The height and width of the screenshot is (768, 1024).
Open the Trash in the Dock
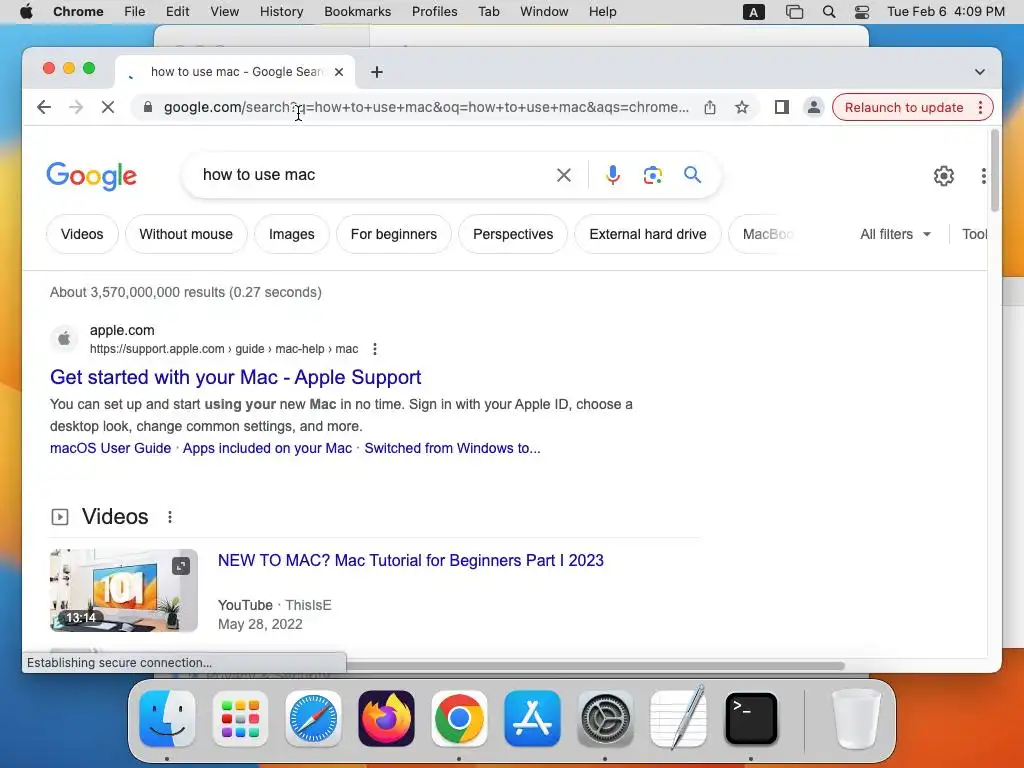click(x=856, y=718)
